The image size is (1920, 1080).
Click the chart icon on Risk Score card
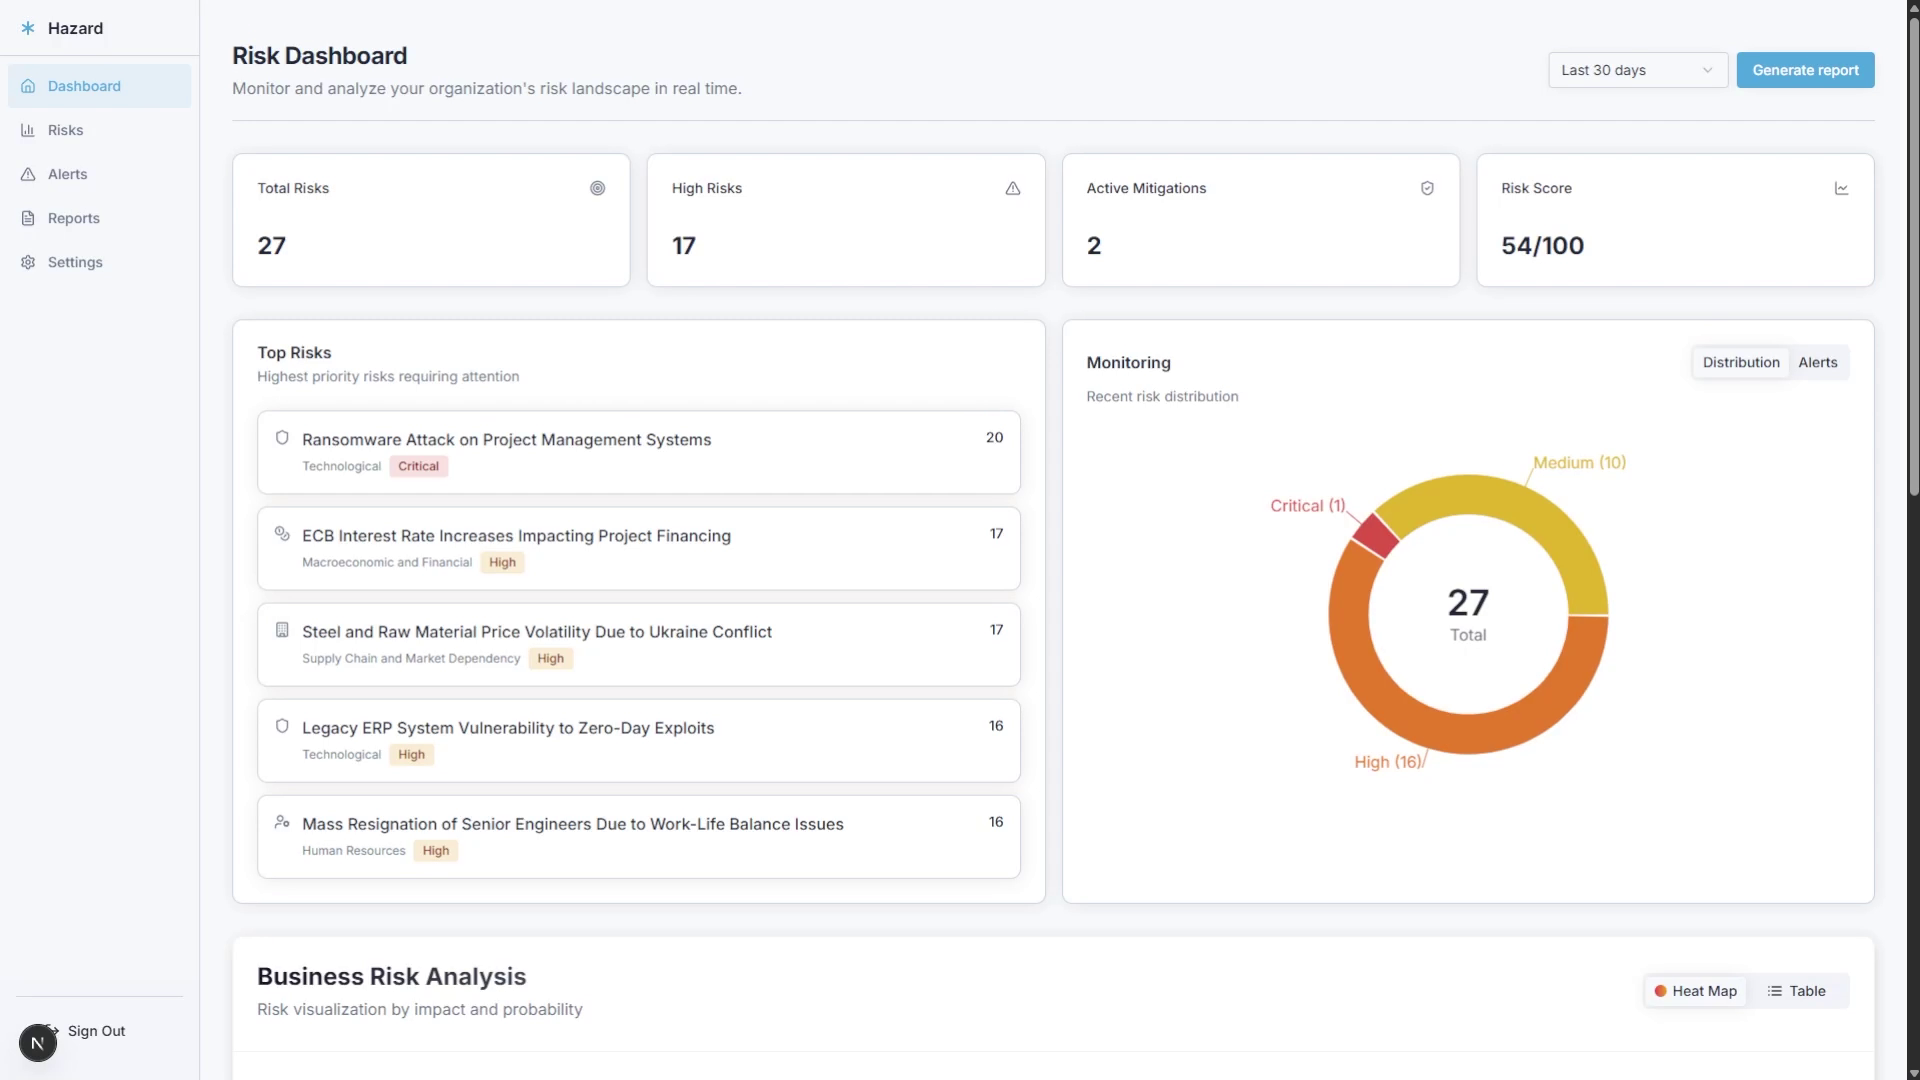1841,188
